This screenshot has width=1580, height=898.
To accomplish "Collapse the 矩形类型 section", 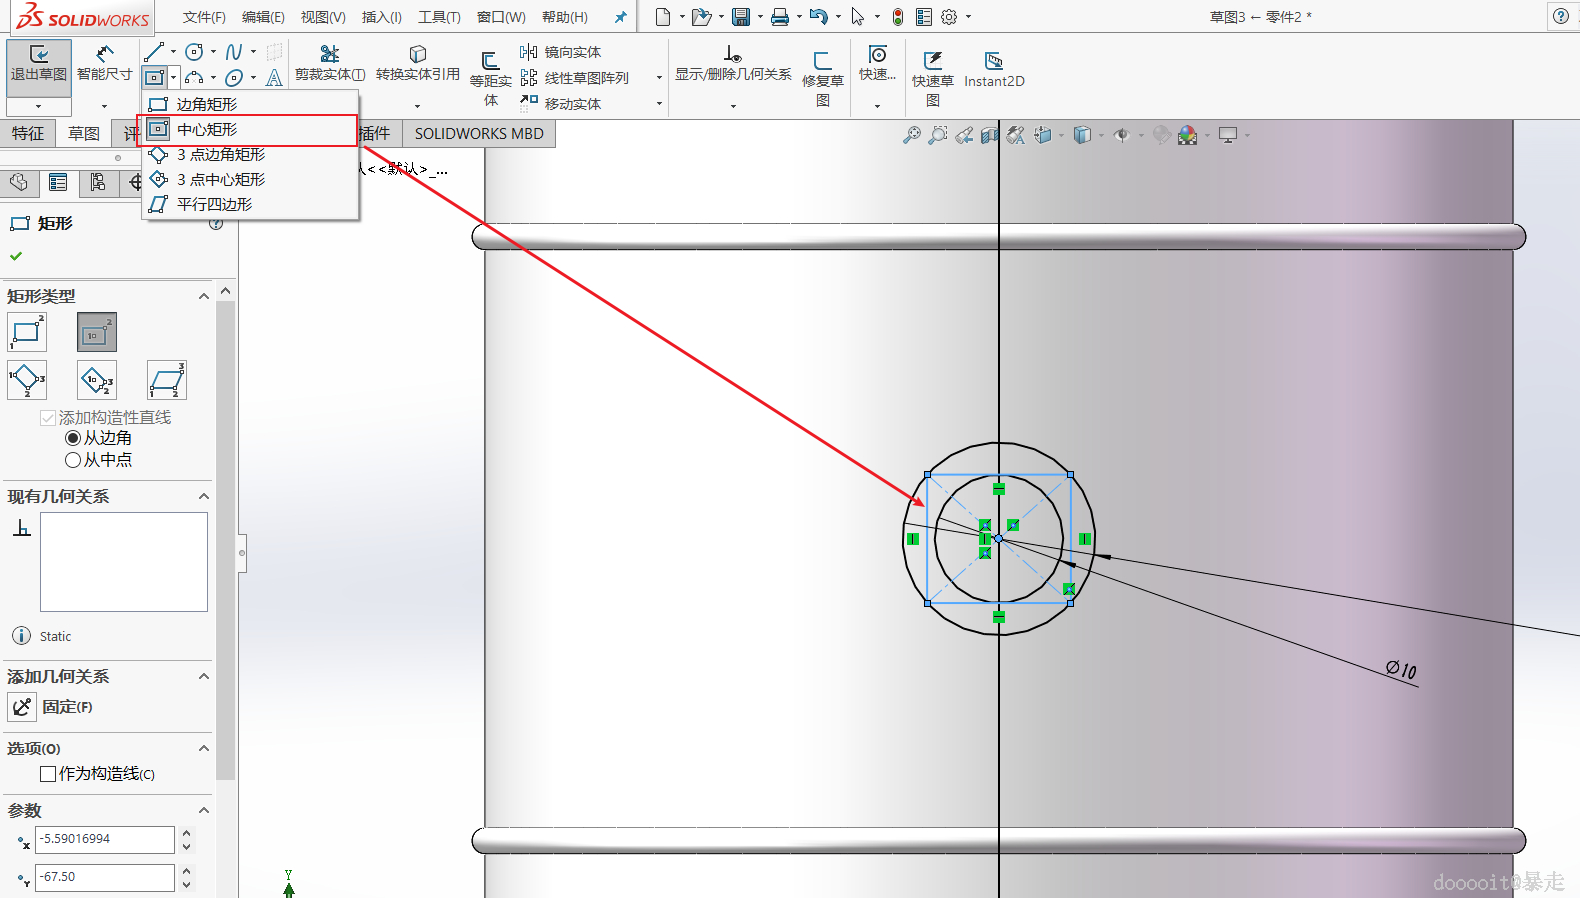I will (204, 296).
